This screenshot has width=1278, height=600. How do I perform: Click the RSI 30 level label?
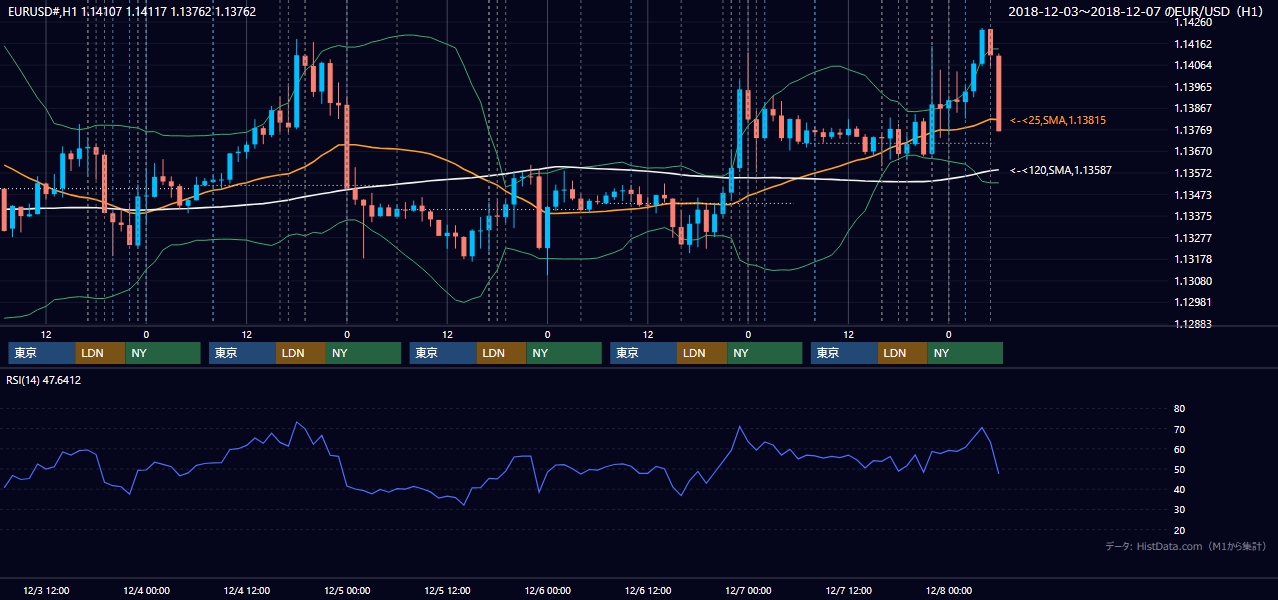click(x=1179, y=510)
